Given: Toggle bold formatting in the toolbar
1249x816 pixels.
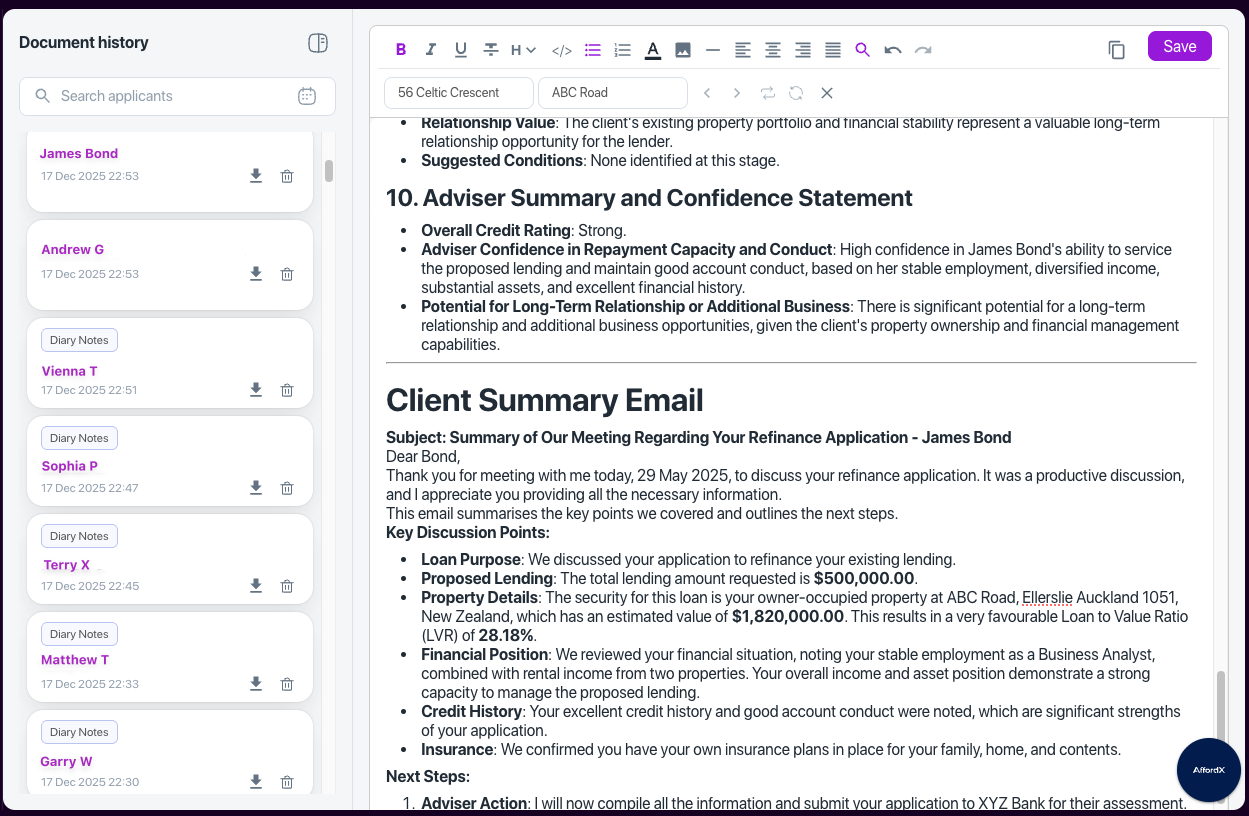Looking at the screenshot, I should [x=401, y=50].
